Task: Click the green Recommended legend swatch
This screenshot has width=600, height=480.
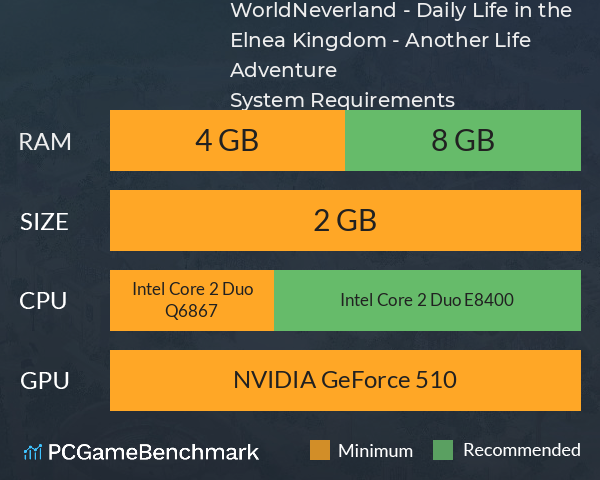Action: pos(443,450)
